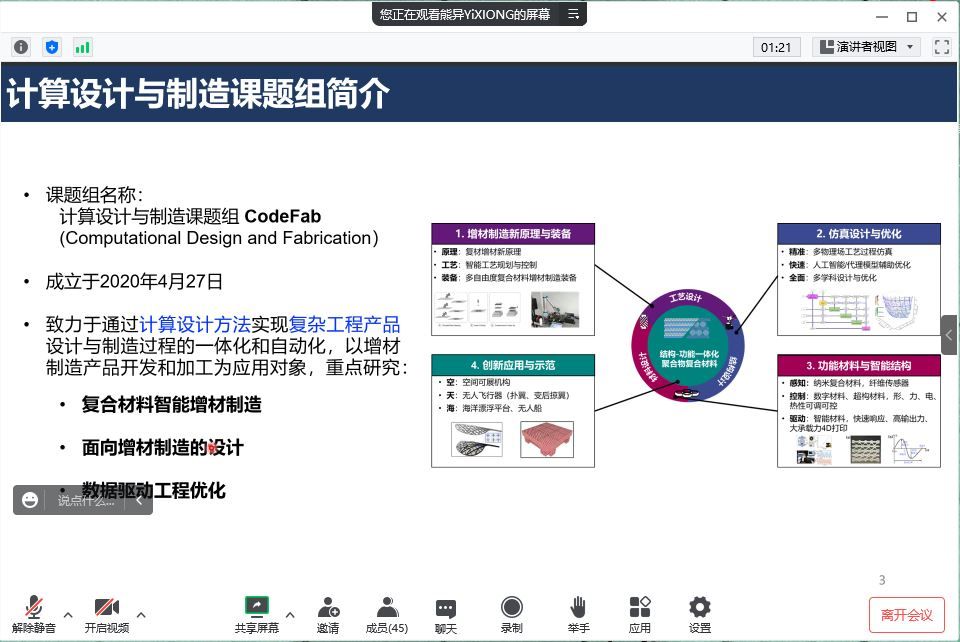Expand audio options arrow beside 解除静音
This screenshot has width=960, height=642.
click(68, 614)
